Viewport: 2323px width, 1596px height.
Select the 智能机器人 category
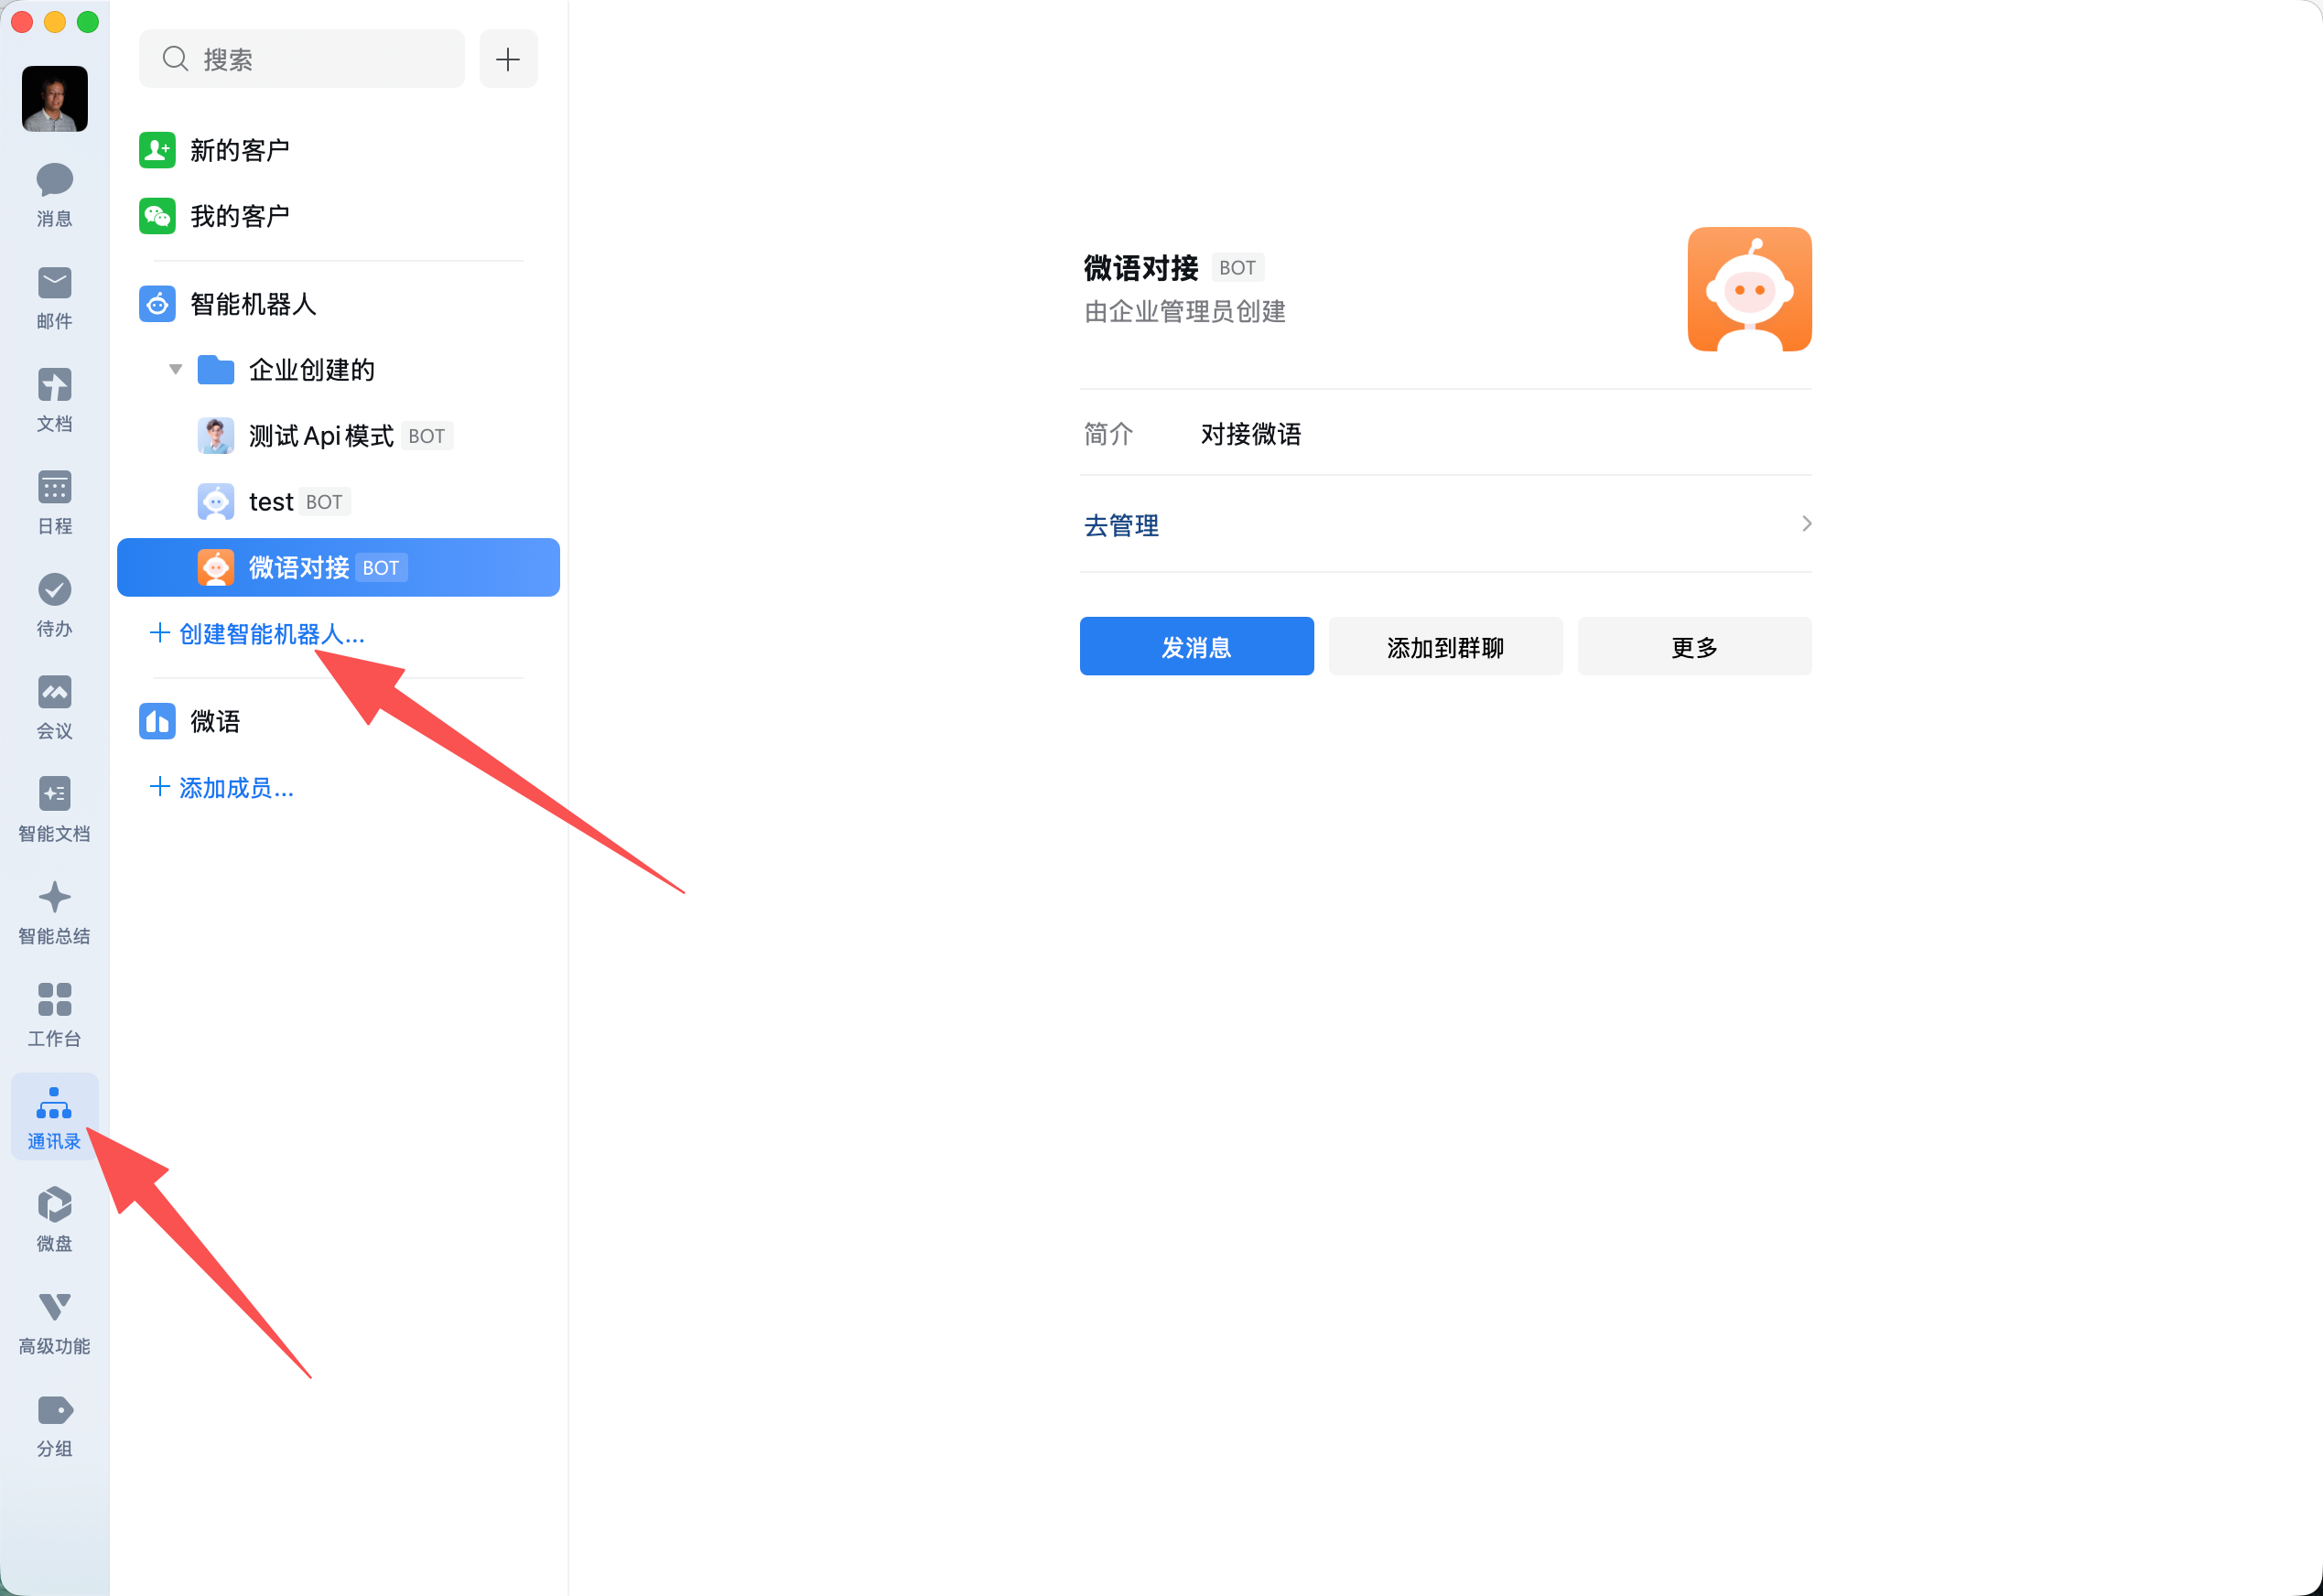(338, 304)
